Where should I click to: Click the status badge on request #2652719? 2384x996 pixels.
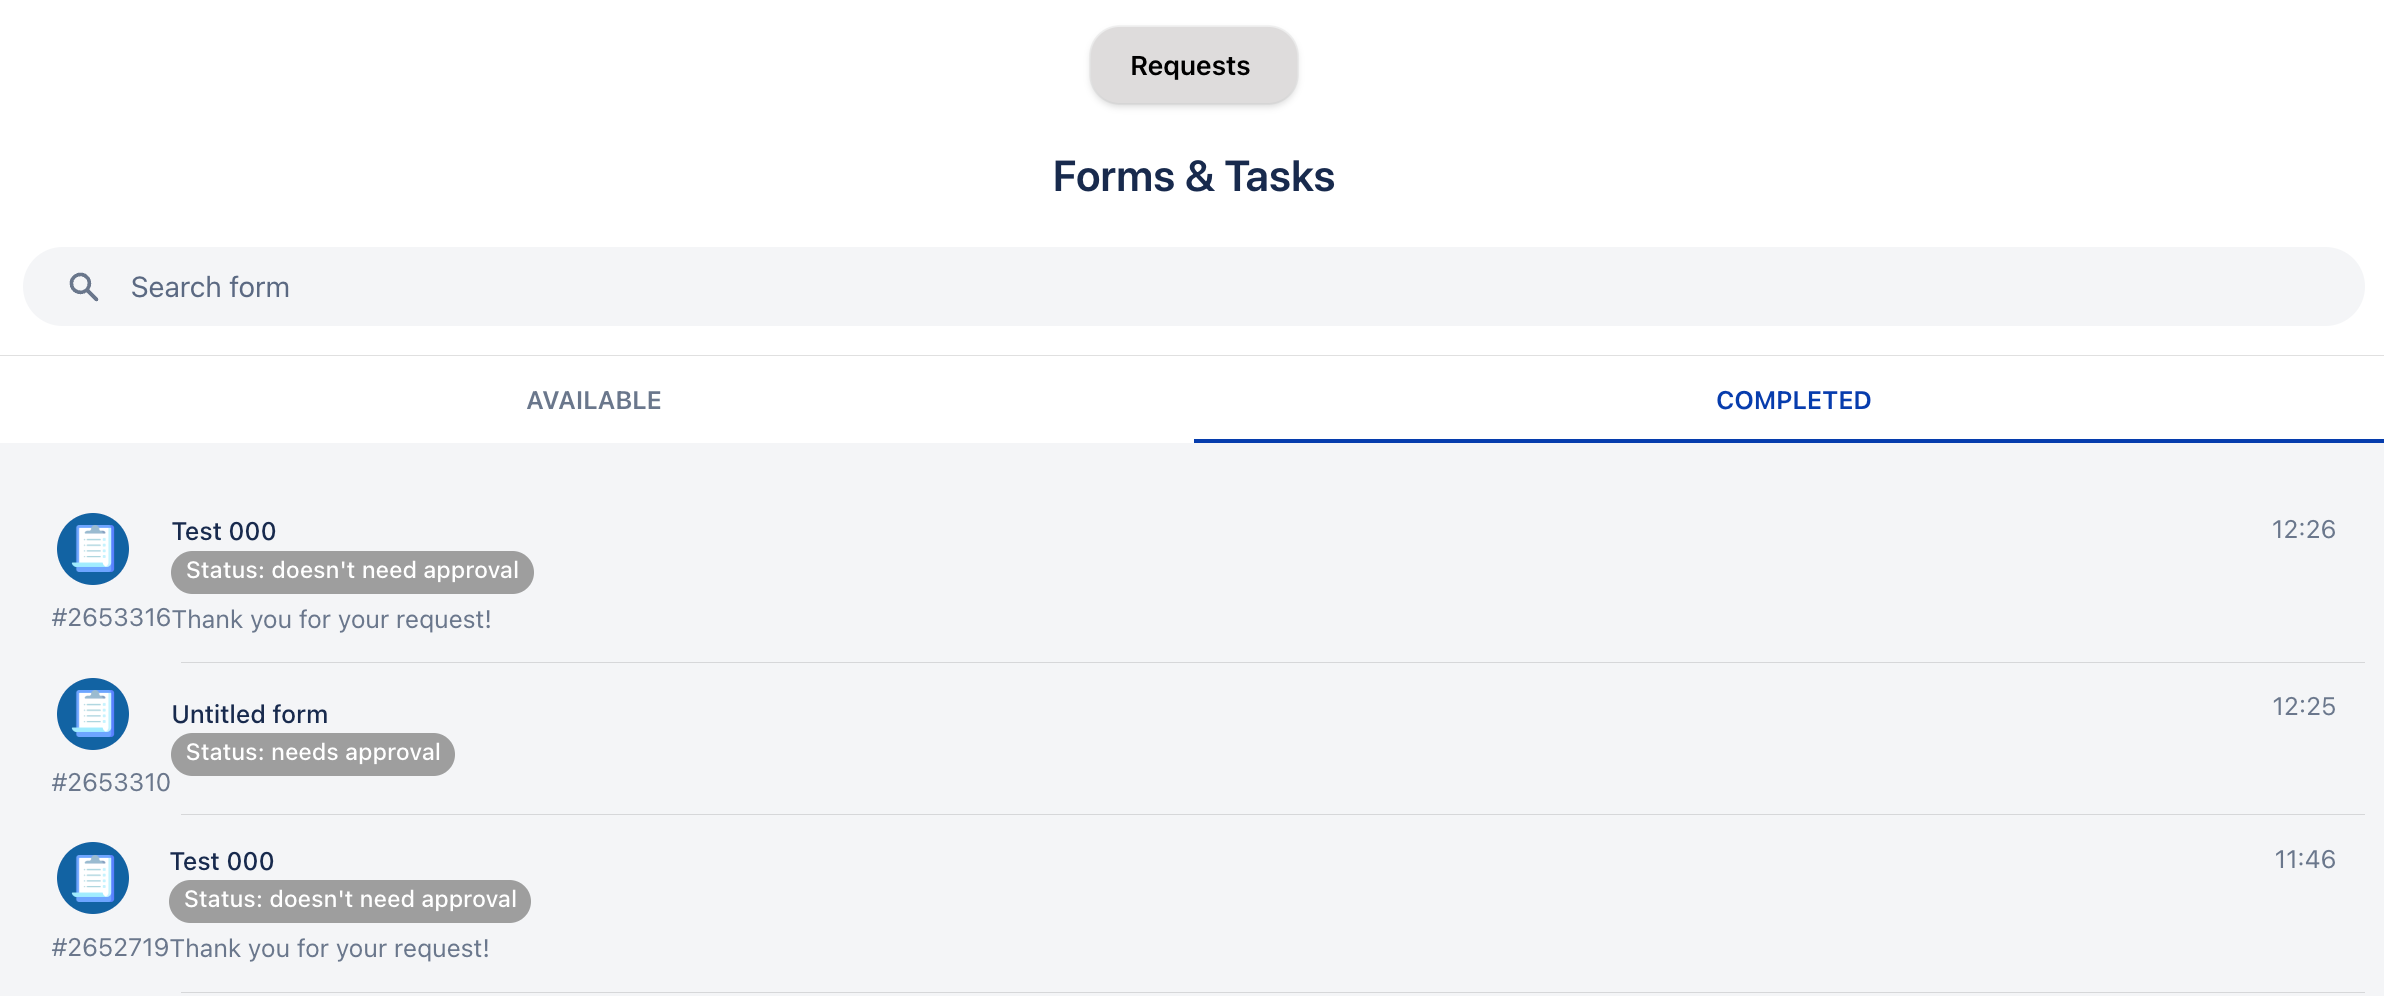[350, 900]
